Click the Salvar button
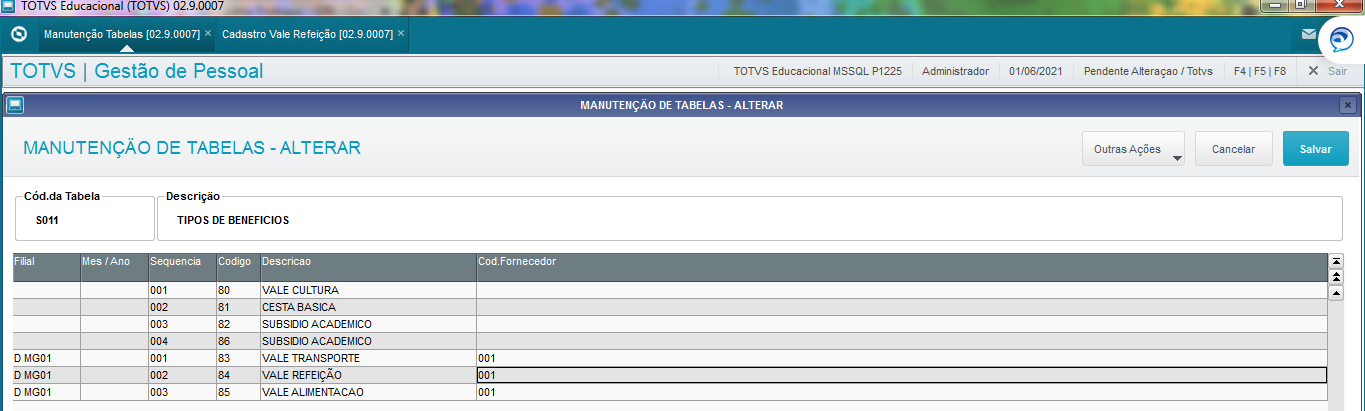Screen dimensions: 1365x411 point(1316,149)
